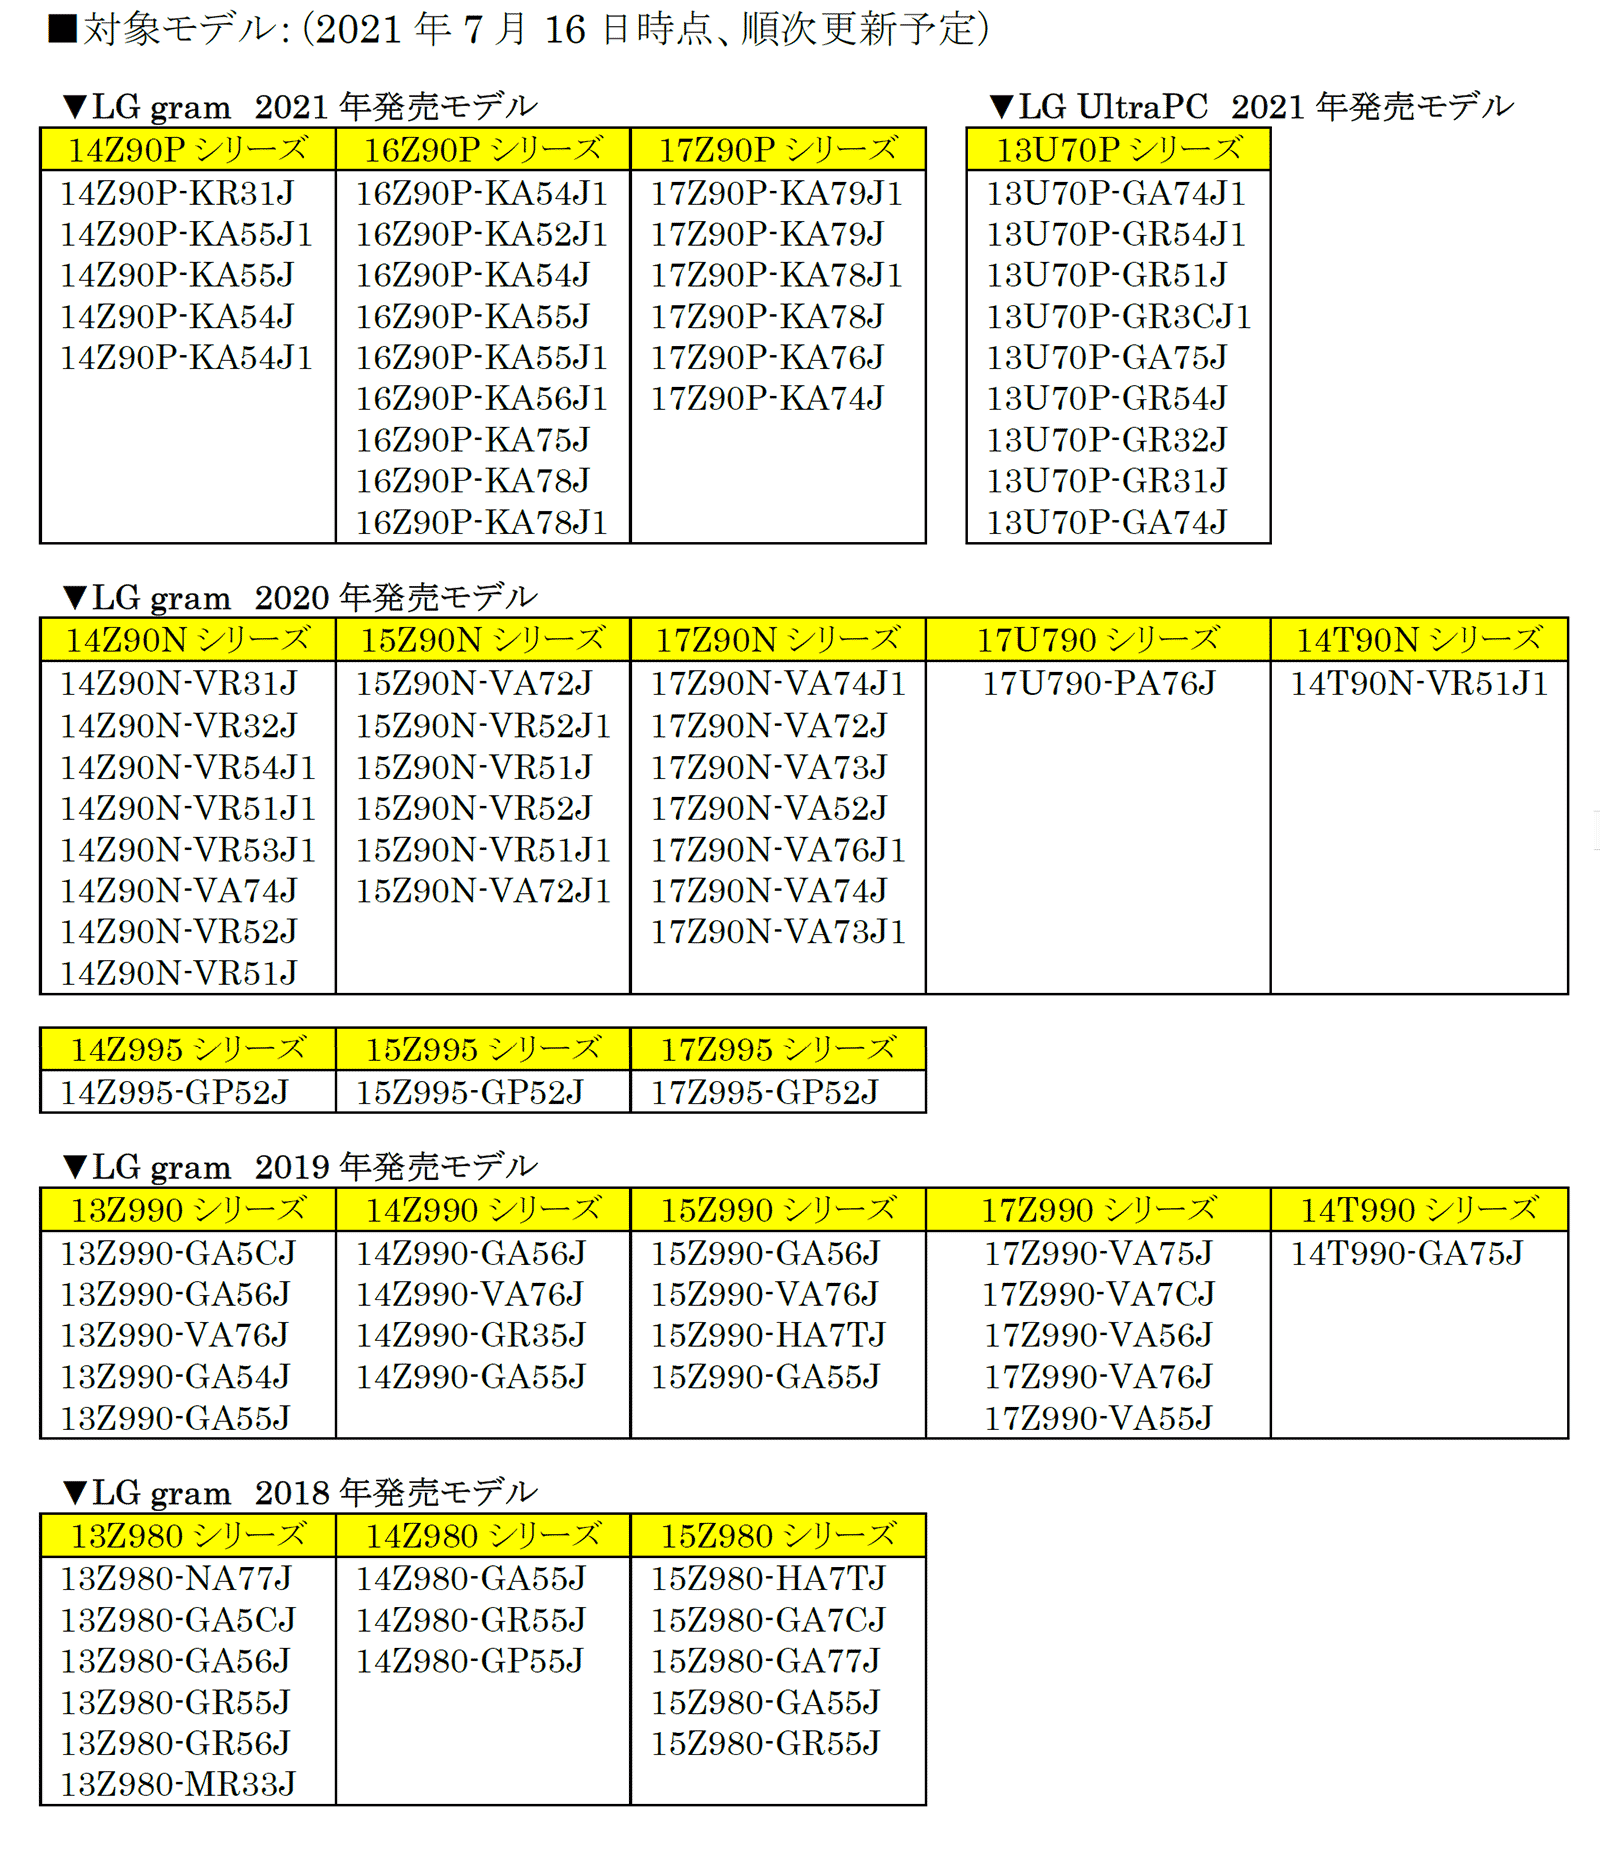Select model 15Z980-GR55J
The width and height of the screenshot is (1600, 1866).
tap(765, 1743)
